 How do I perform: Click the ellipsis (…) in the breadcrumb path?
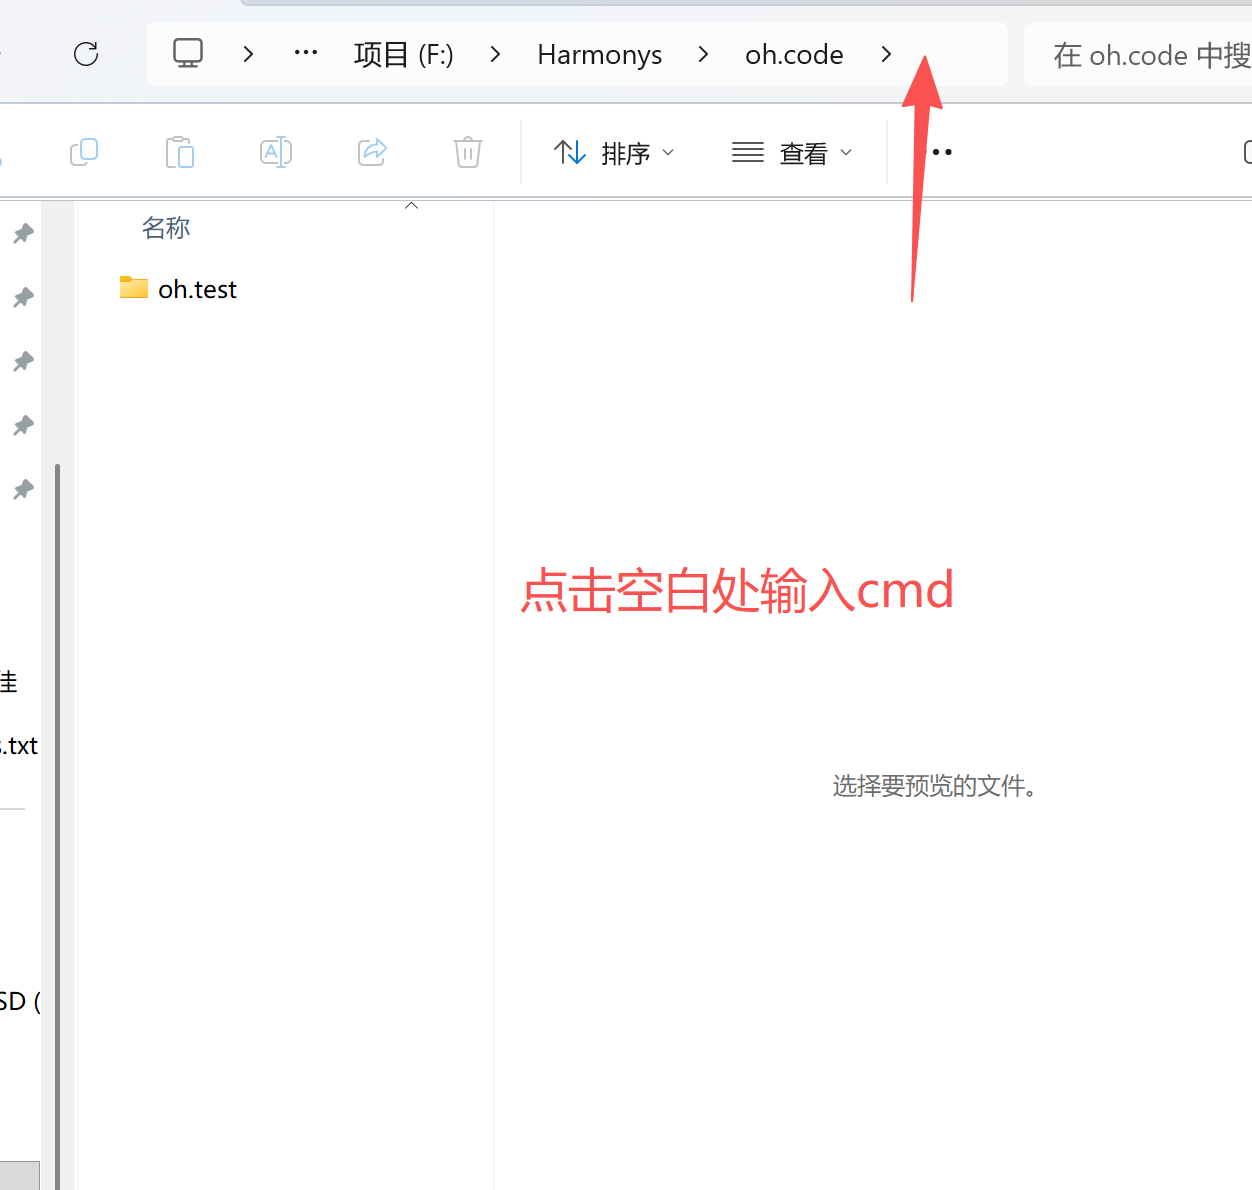(x=305, y=54)
